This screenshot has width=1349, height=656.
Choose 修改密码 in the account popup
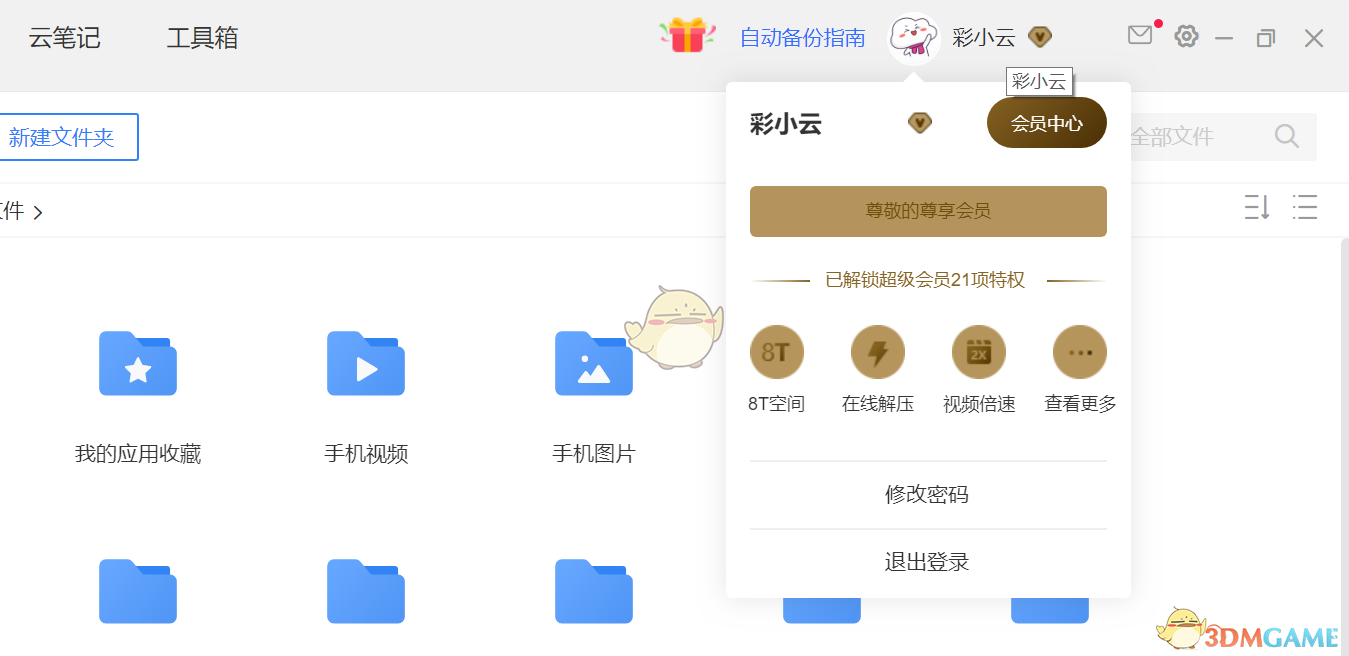928,495
